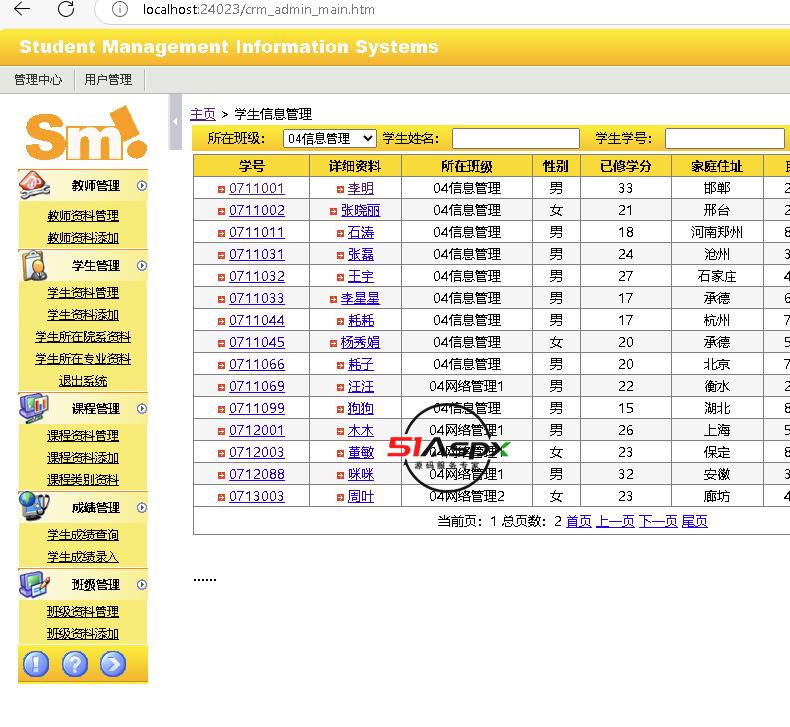The width and height of the screenshot is (790, 727).
Task: Open 学生资料添加 in sidebar
Action: click(x=83, y=315)
